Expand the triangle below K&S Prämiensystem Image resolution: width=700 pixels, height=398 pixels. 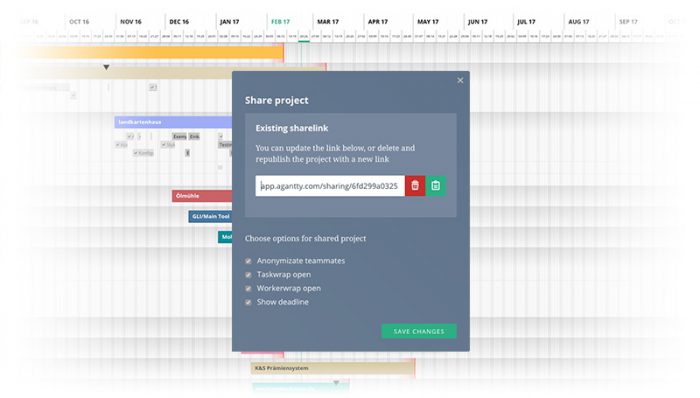336,383
